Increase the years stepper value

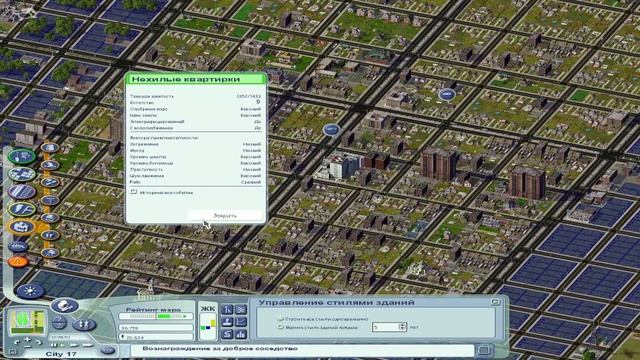pos(402,325)
